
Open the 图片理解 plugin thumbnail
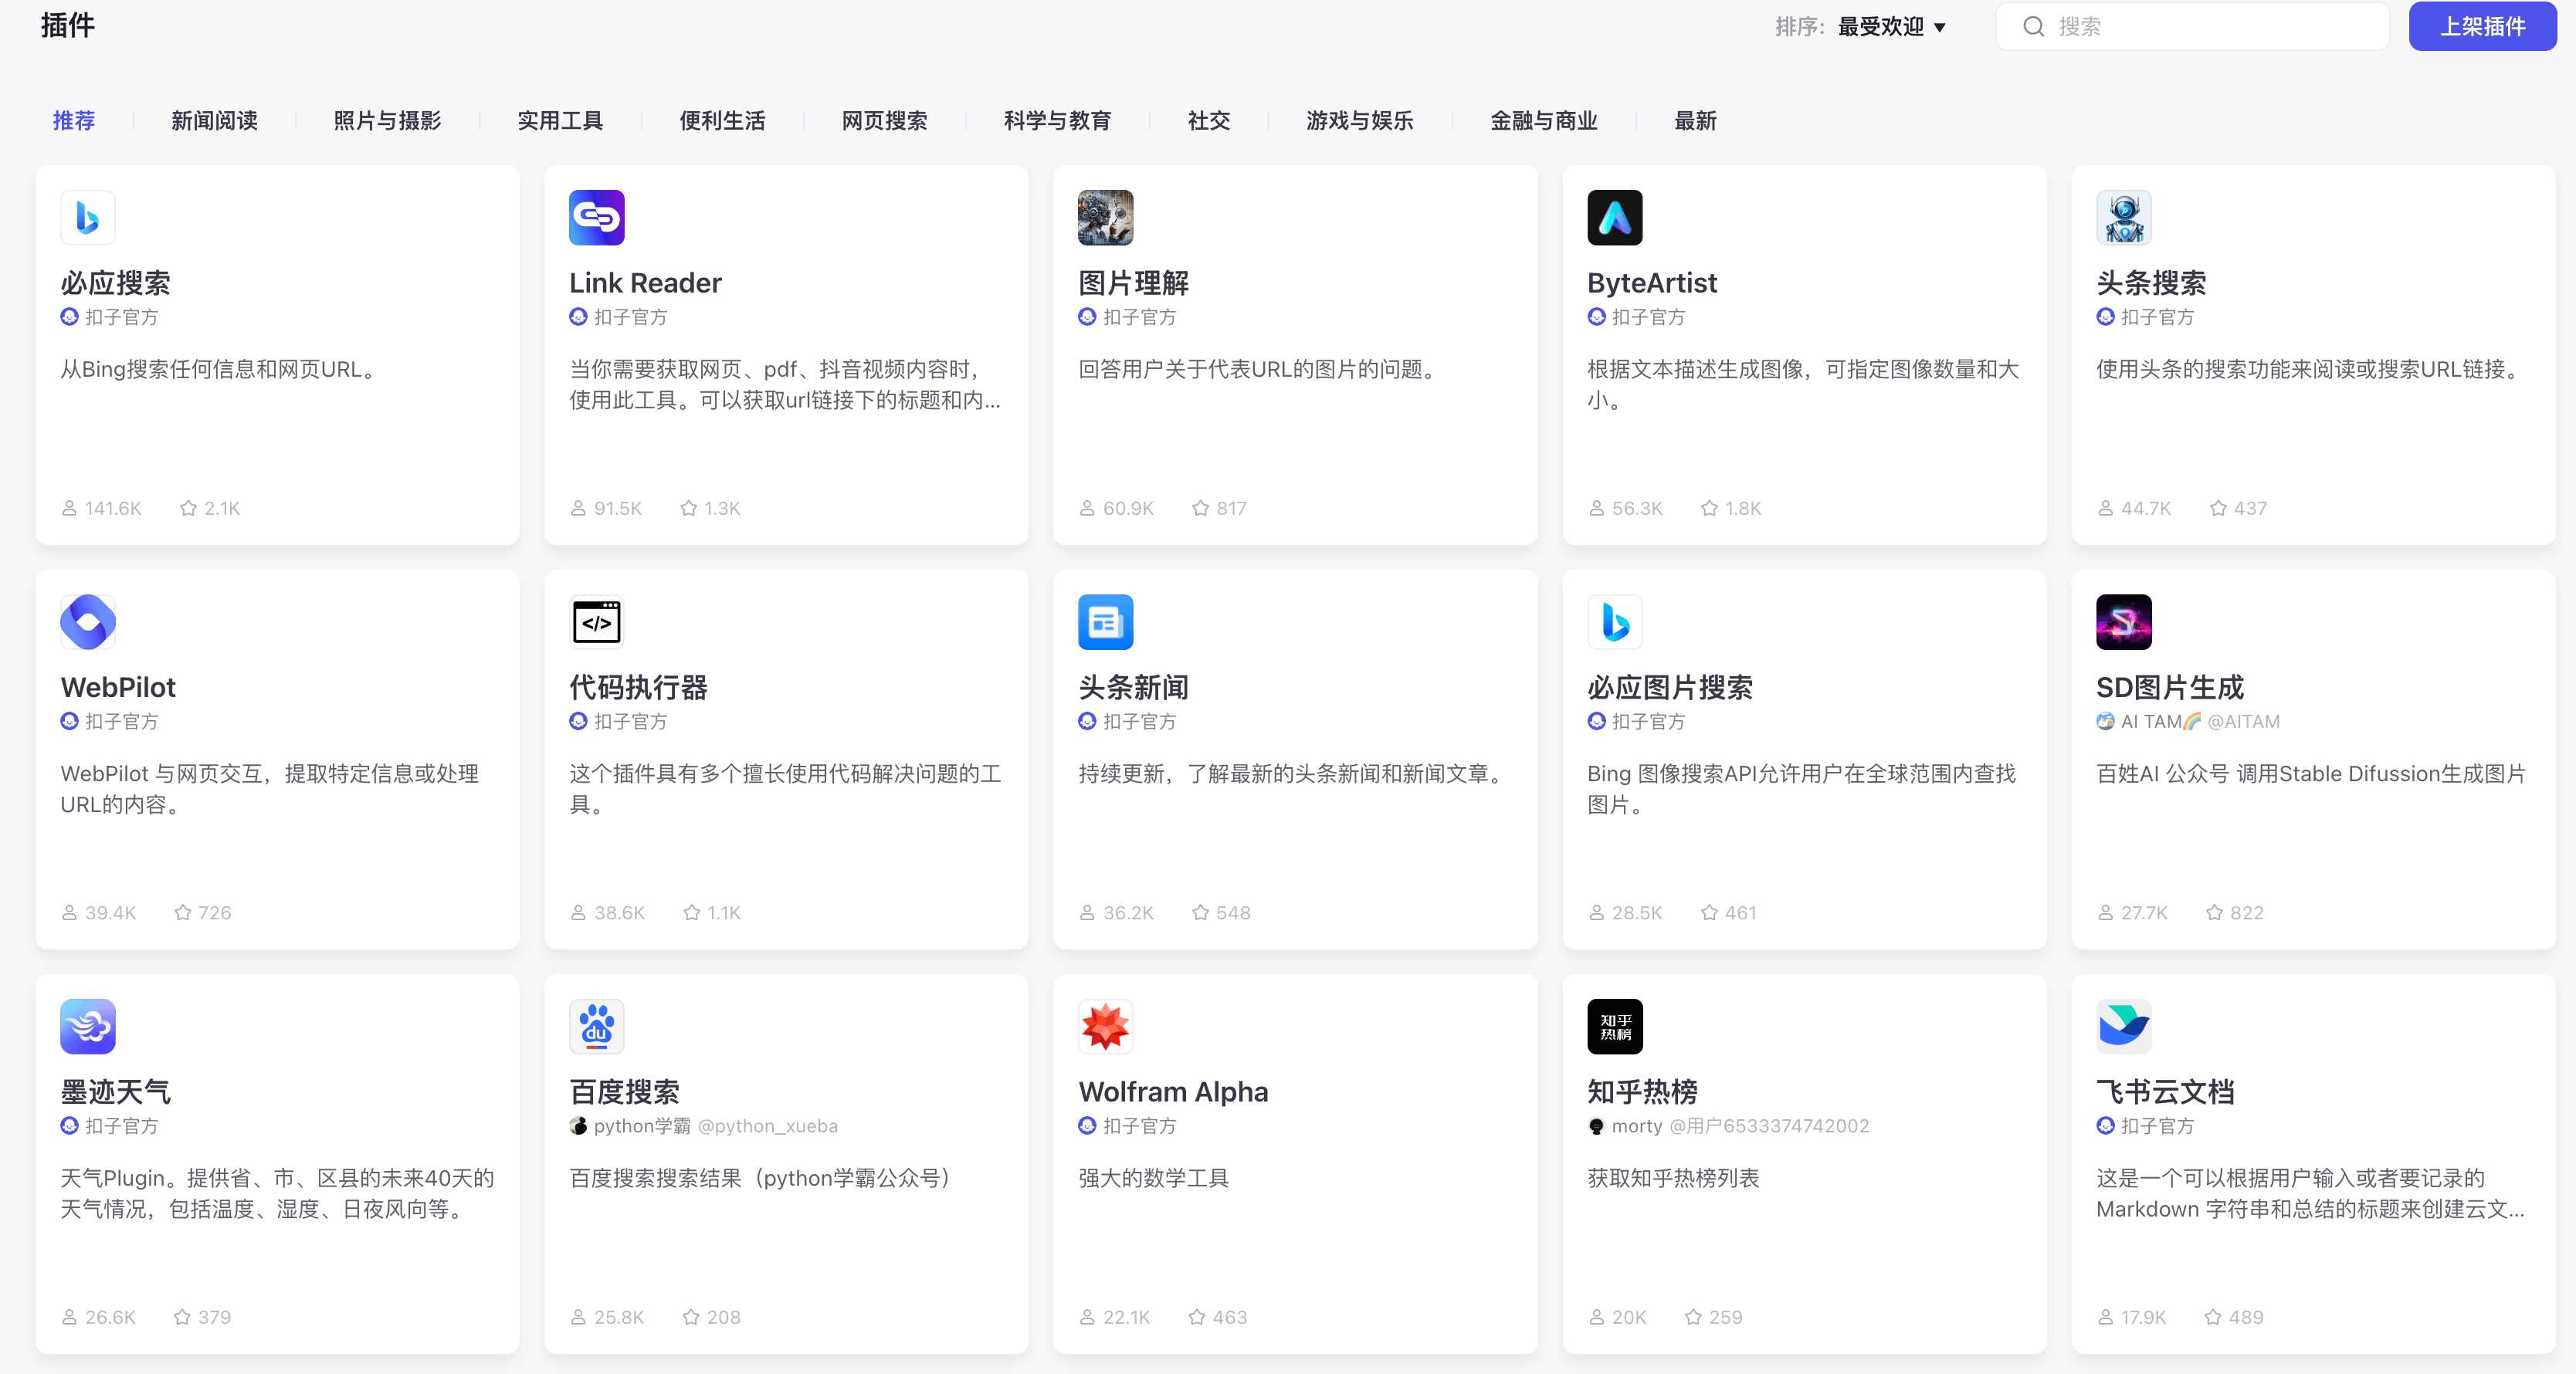point(1105,217)
